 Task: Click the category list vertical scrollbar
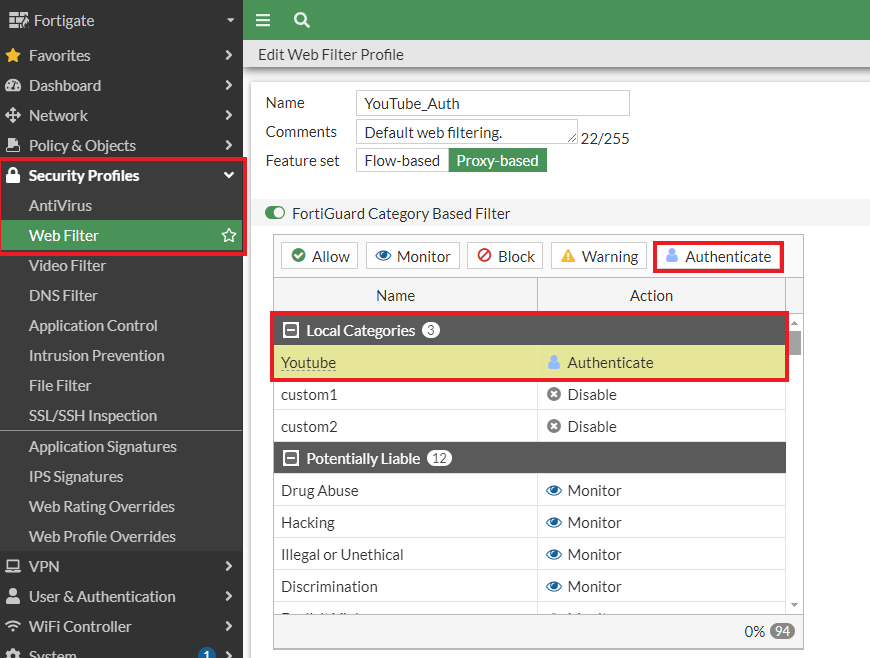(795, 343)
